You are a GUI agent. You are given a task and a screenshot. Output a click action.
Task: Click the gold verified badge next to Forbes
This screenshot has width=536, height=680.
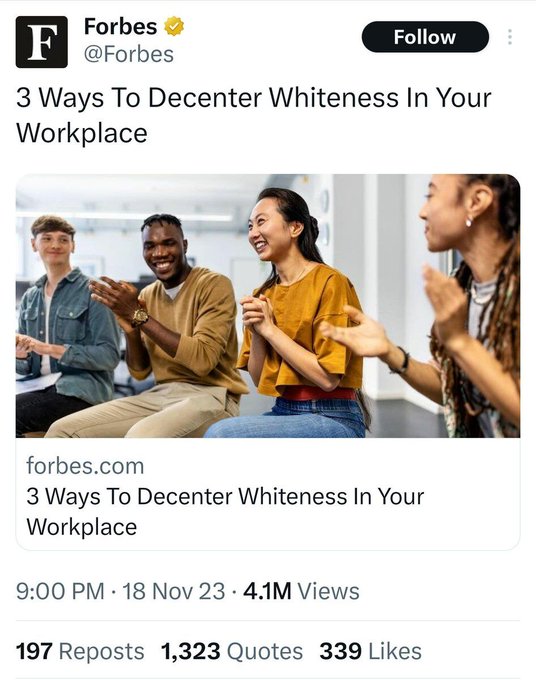point(174,26)
